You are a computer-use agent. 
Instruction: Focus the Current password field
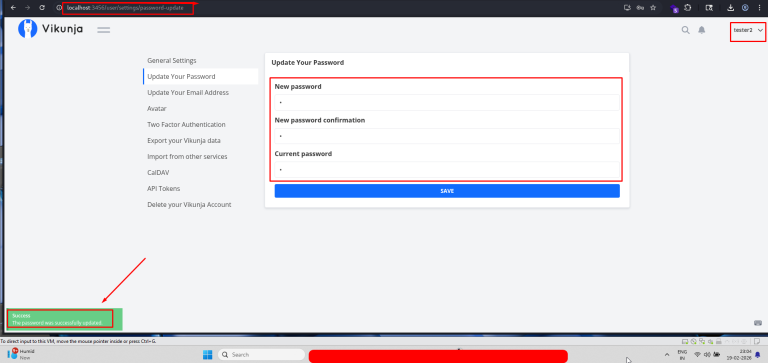[x=447, y=169]
